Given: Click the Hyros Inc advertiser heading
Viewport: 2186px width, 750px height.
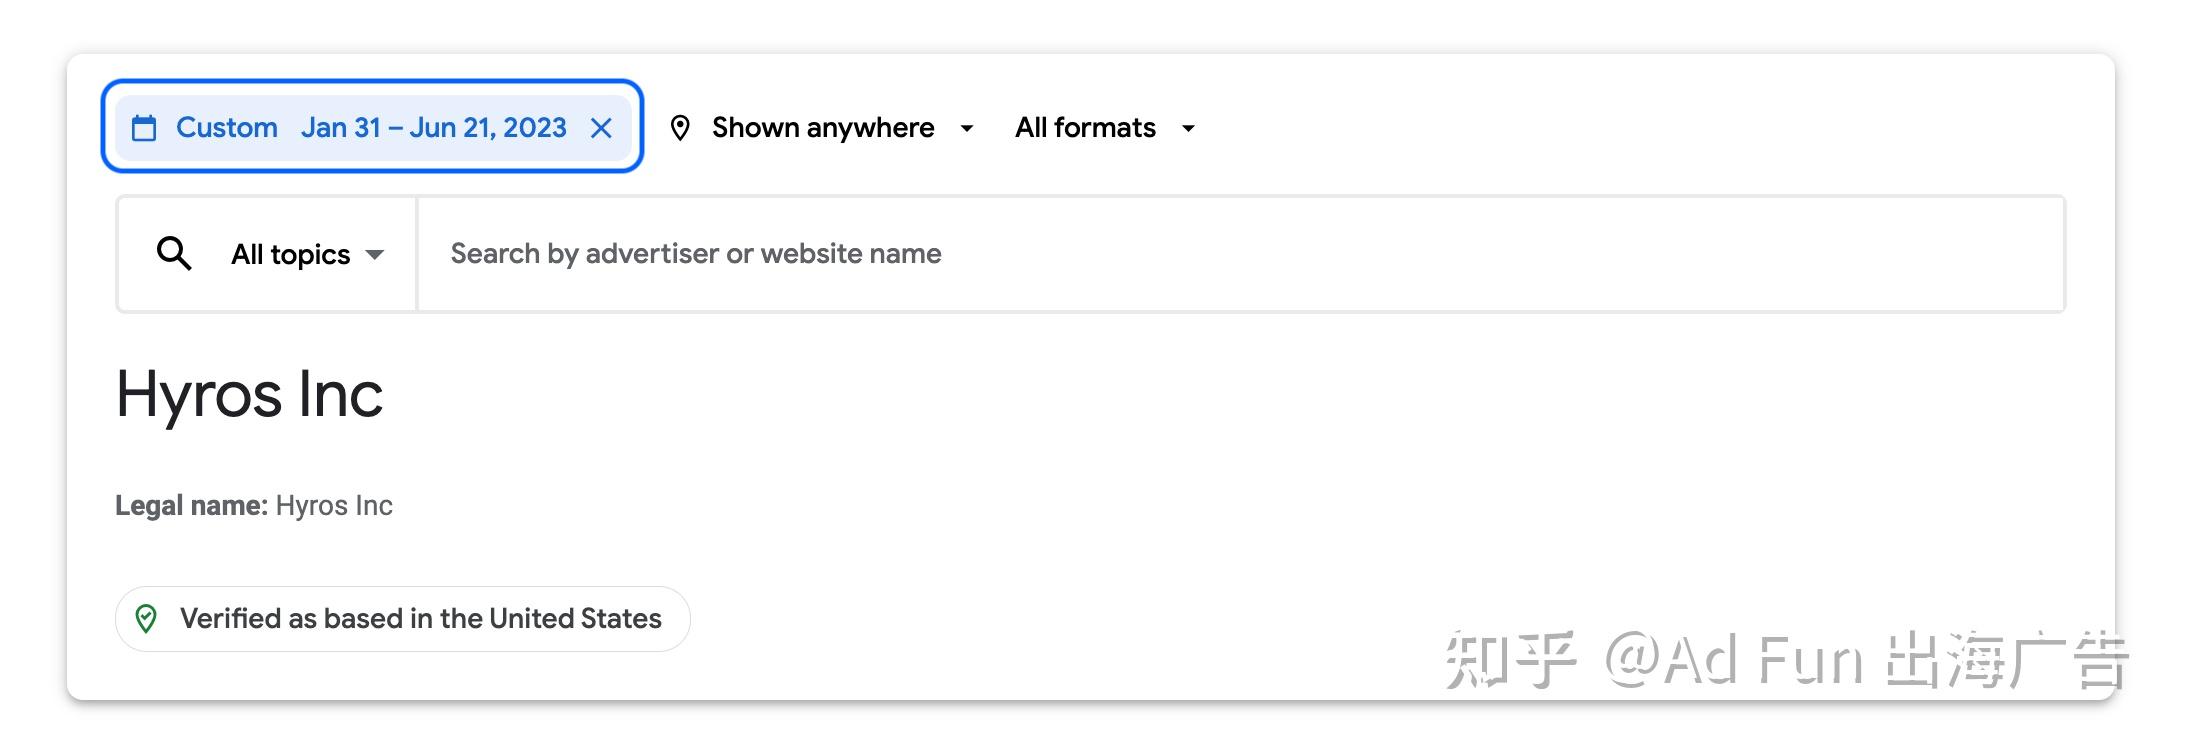Looking at the screenshot, I should tap(250, 394).
